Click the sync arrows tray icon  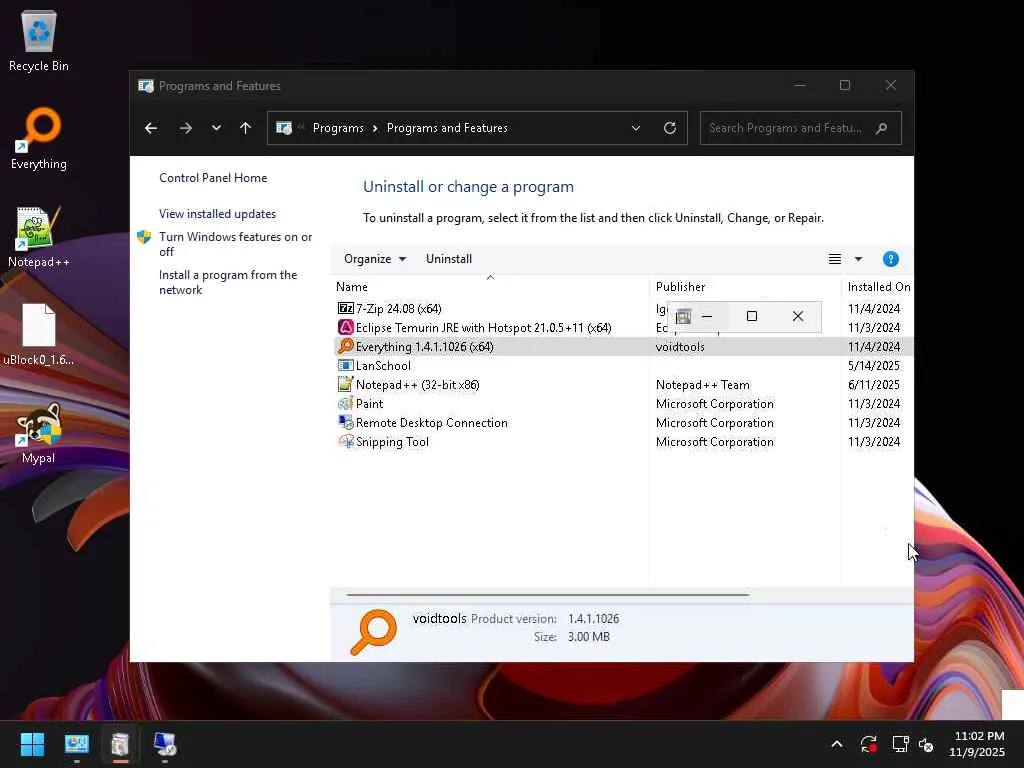(x=869, y=744)
